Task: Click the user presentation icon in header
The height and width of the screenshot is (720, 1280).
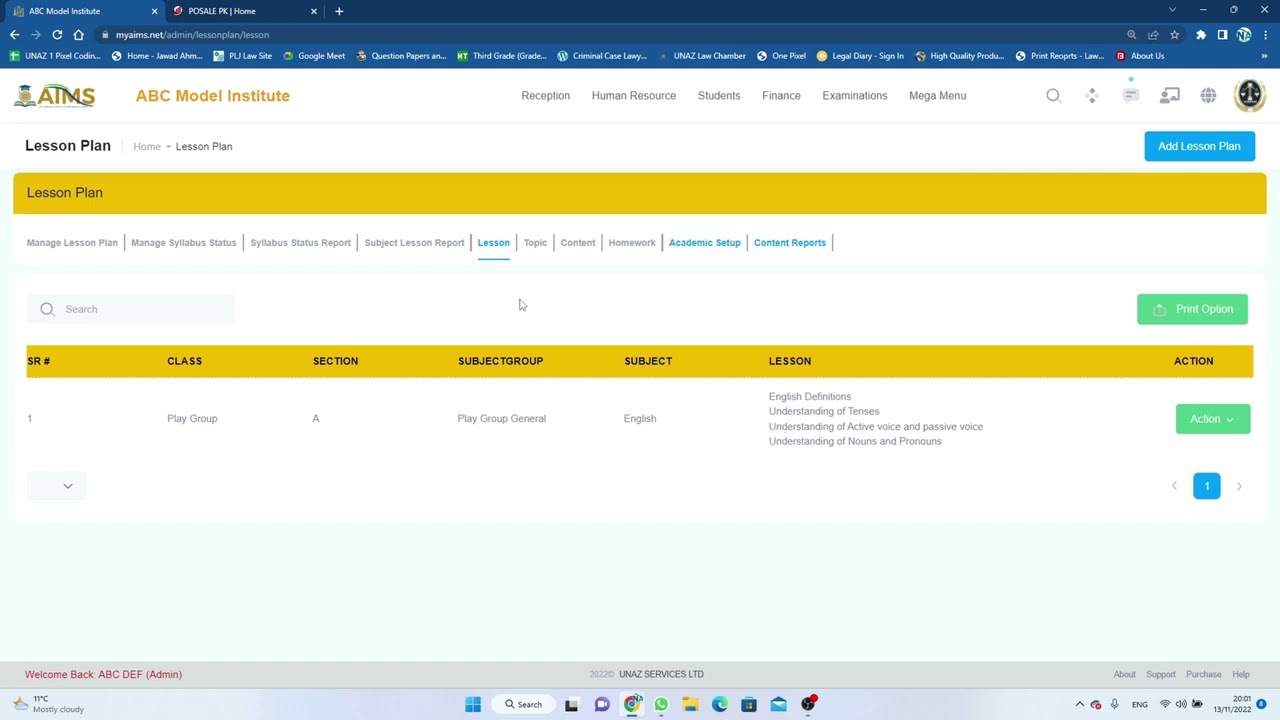Action: [1170, 96]
